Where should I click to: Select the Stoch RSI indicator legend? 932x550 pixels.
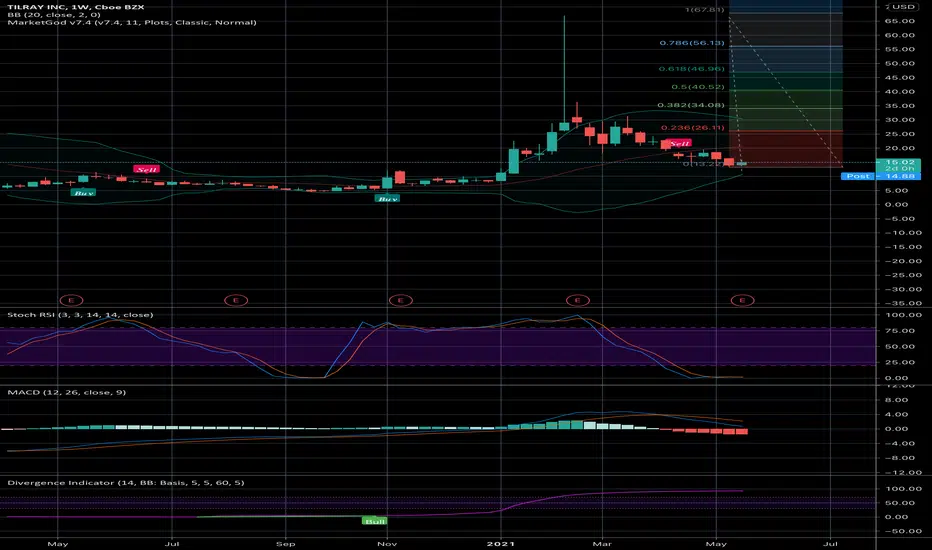[x=80, y=315]
